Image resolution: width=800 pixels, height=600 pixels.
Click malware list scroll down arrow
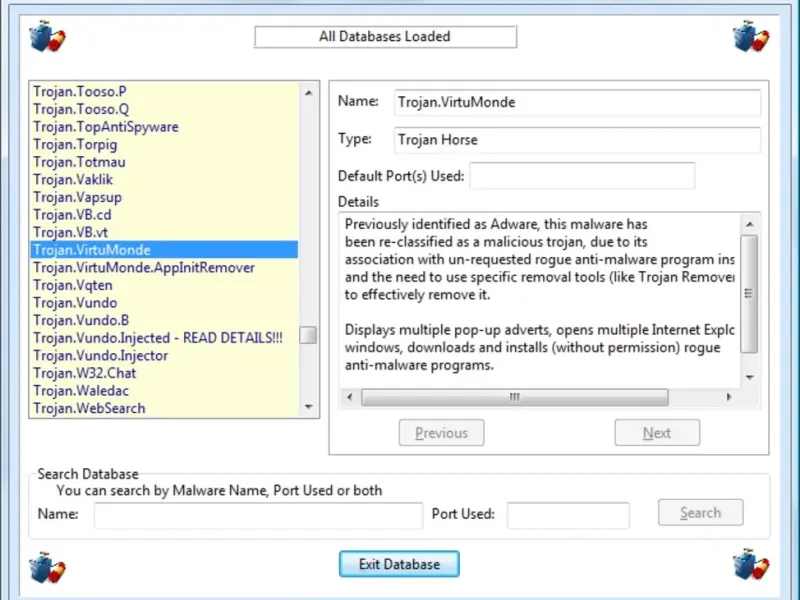click(x=309, y=407)
